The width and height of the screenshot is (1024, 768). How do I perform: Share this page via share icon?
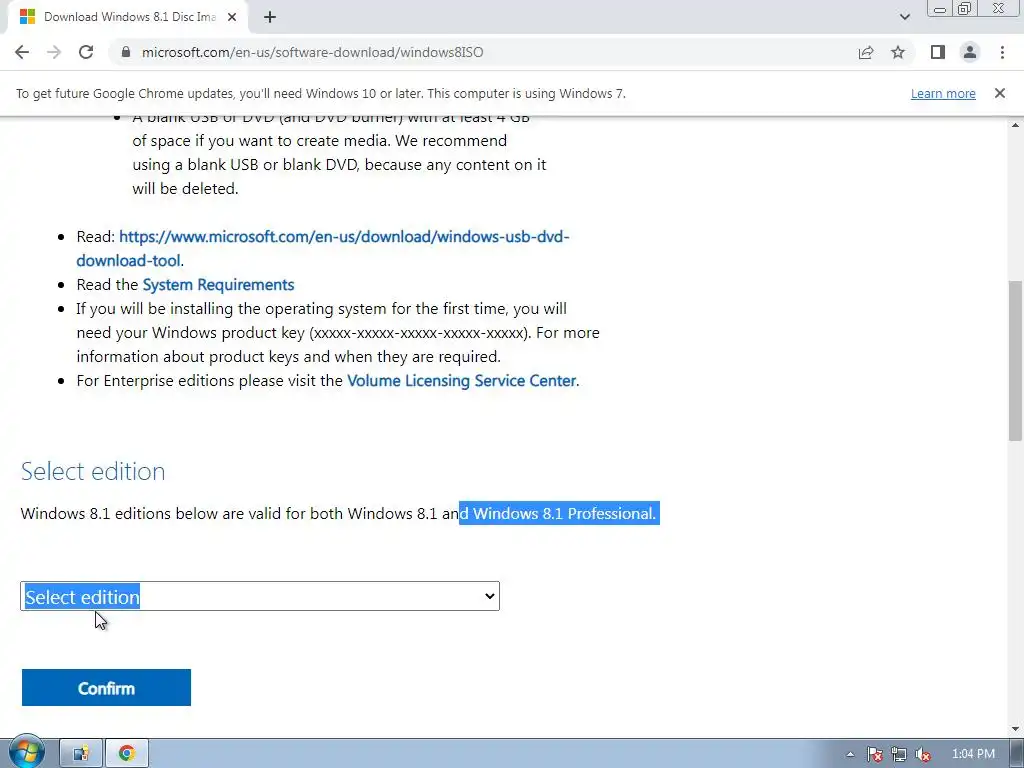(866, 52)
